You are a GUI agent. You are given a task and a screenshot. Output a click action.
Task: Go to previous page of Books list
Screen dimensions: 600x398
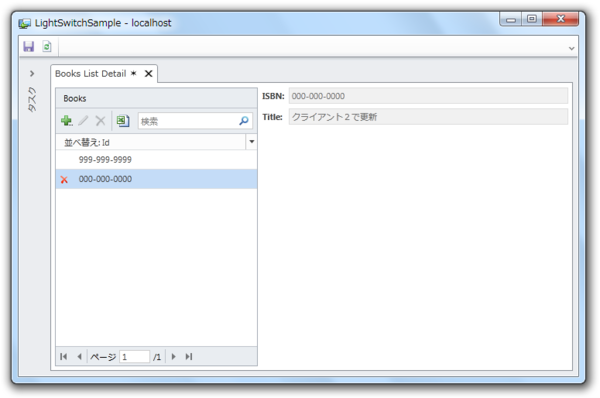click(x=79, y=357)
